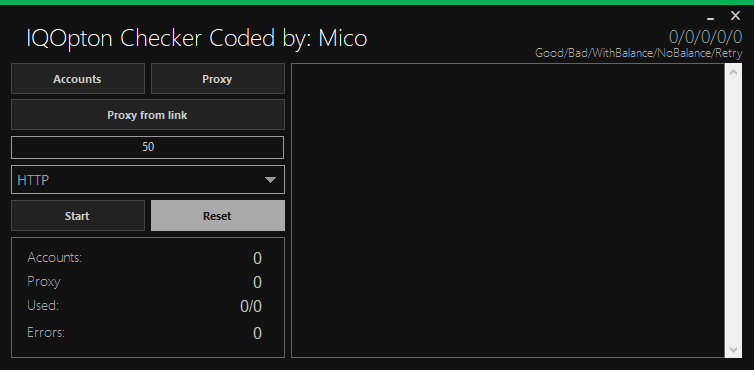
Task: Click inside the results output panel
Action: 508,211
